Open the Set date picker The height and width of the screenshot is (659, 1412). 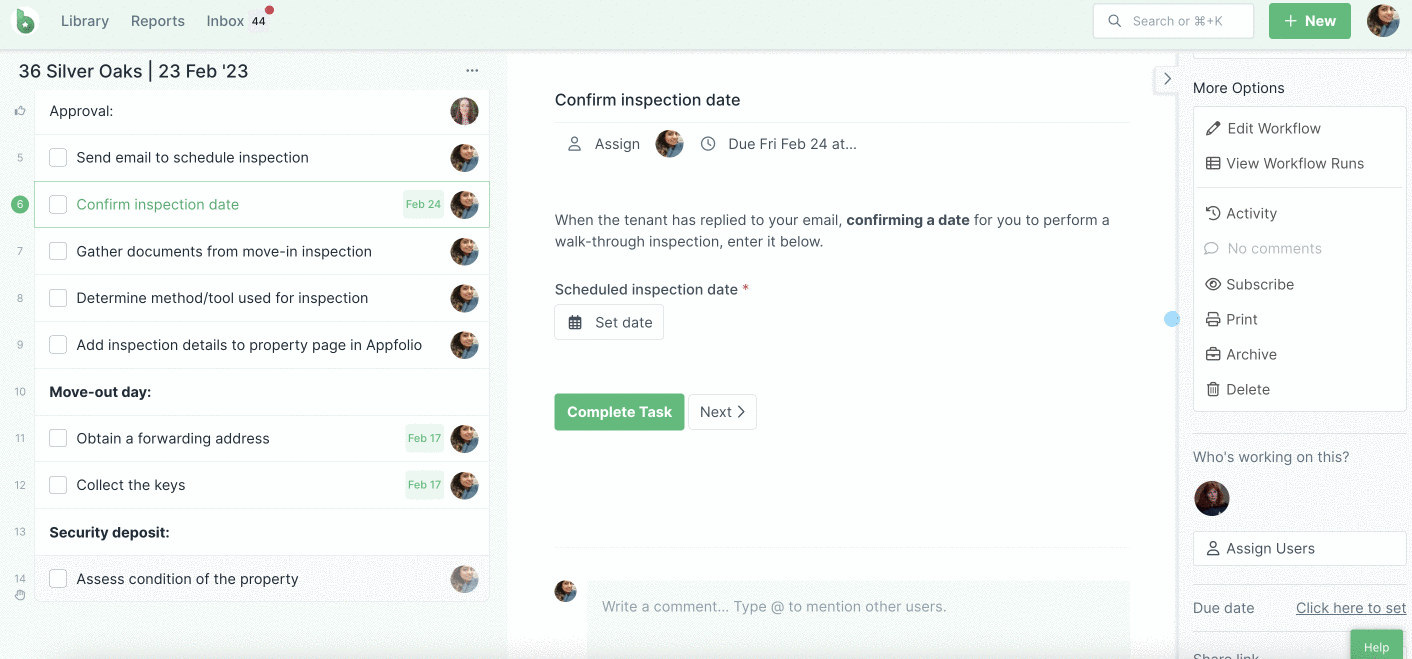(x=609, y=322)
